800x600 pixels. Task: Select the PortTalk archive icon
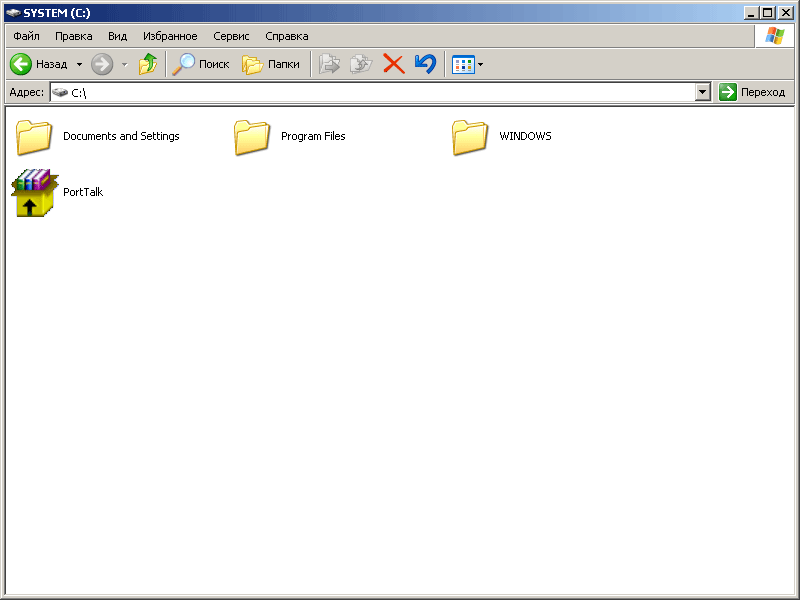pos(34,193)
